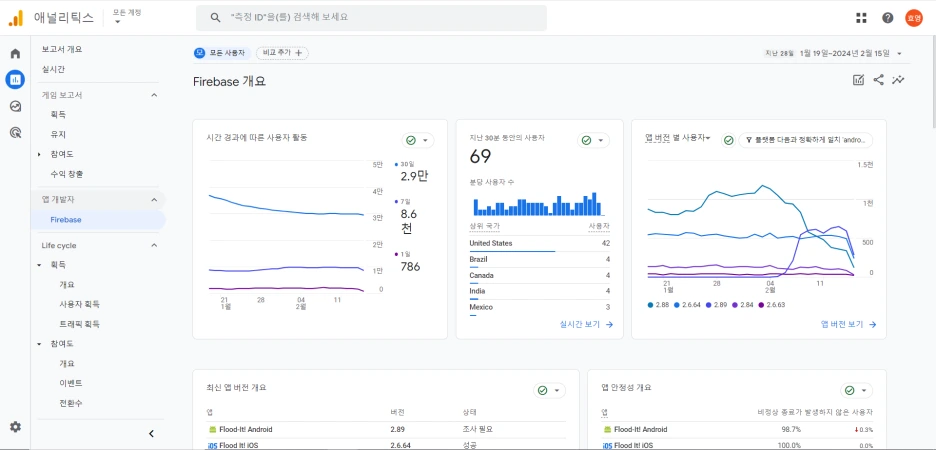Collapse the Life cycle section
Viewport: 936px width, 450px height.
153,245
